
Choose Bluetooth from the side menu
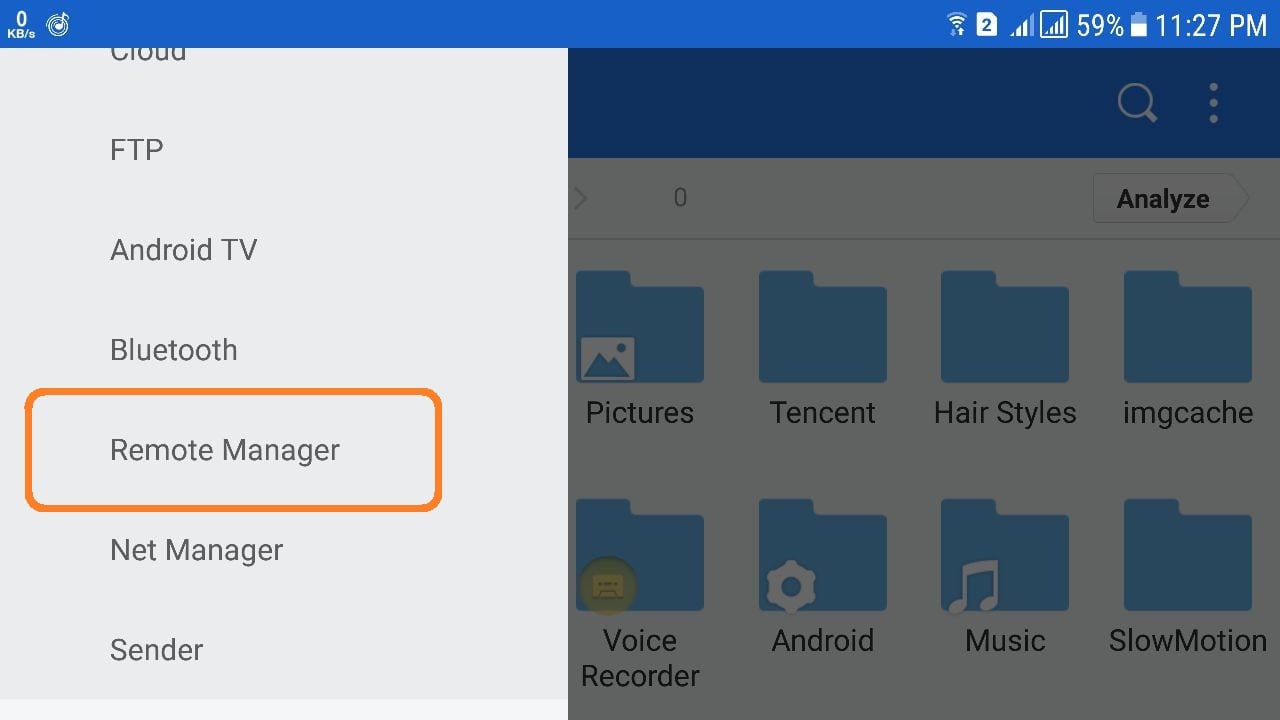[x=174, y=350]
